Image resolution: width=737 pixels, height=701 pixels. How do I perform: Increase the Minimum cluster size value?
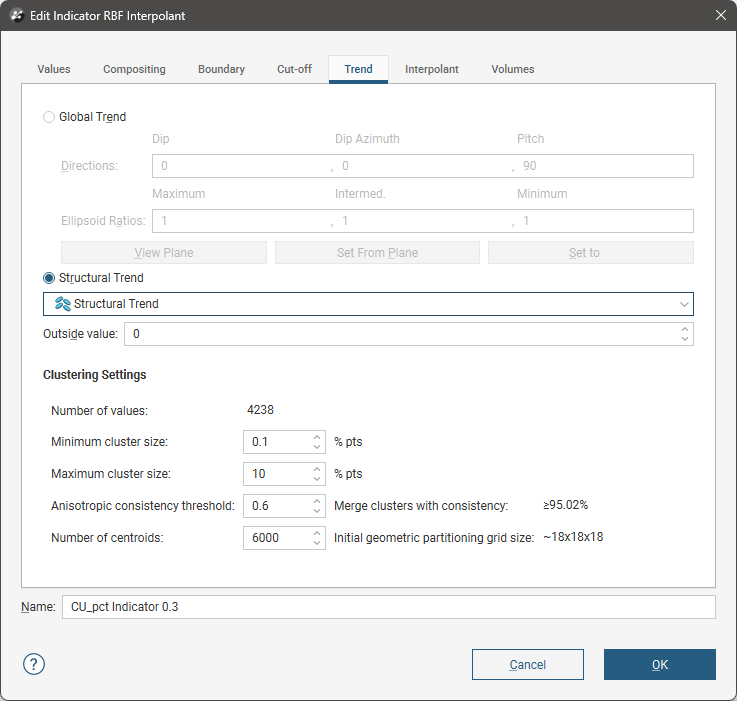click(x=317, y=437)
